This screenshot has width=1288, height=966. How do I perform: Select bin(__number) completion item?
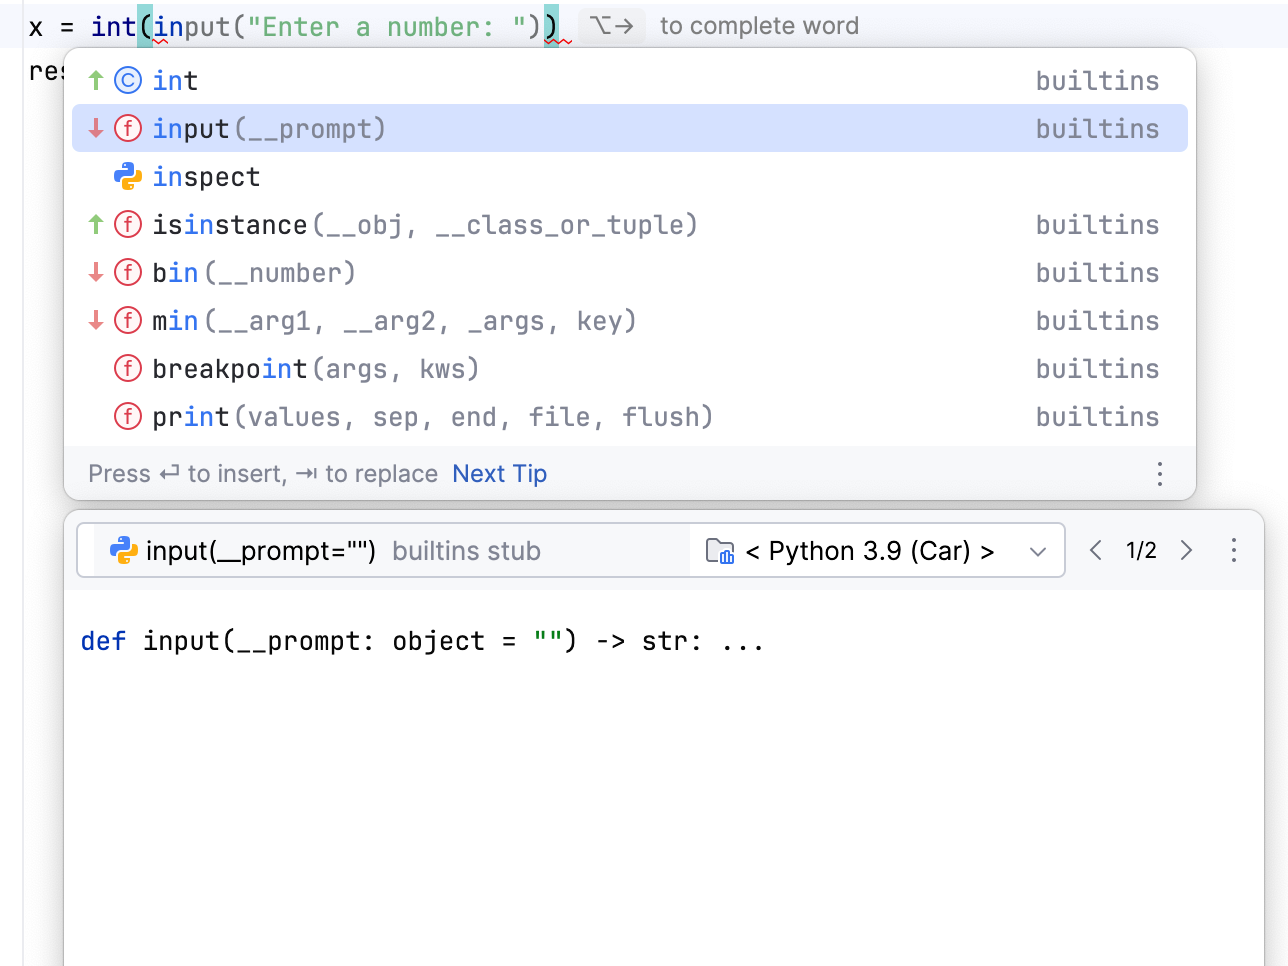(254, 273)
